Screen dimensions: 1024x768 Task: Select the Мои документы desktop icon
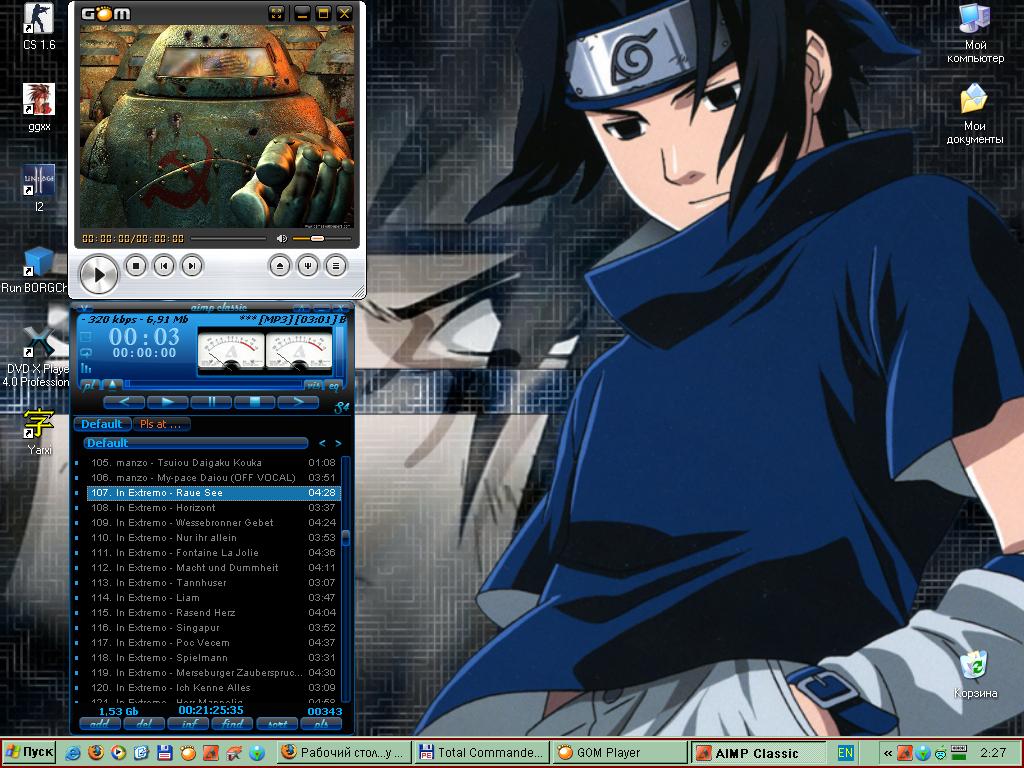(974, 114)
